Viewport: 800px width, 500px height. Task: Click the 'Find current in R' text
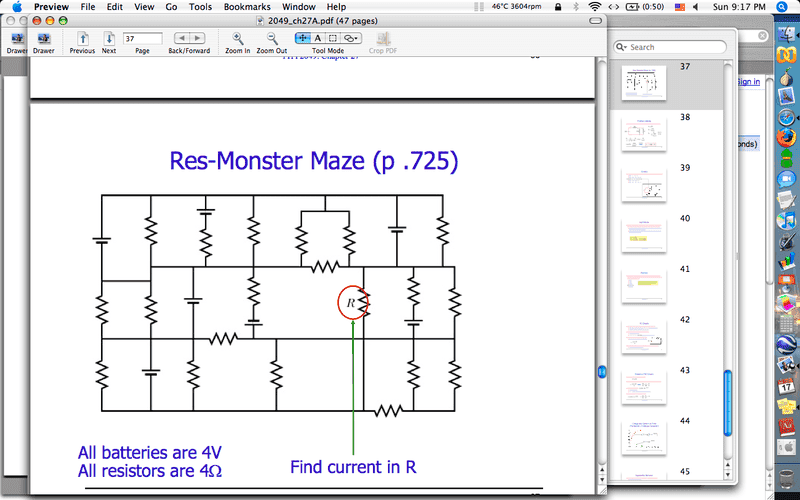tap(353, 467)
